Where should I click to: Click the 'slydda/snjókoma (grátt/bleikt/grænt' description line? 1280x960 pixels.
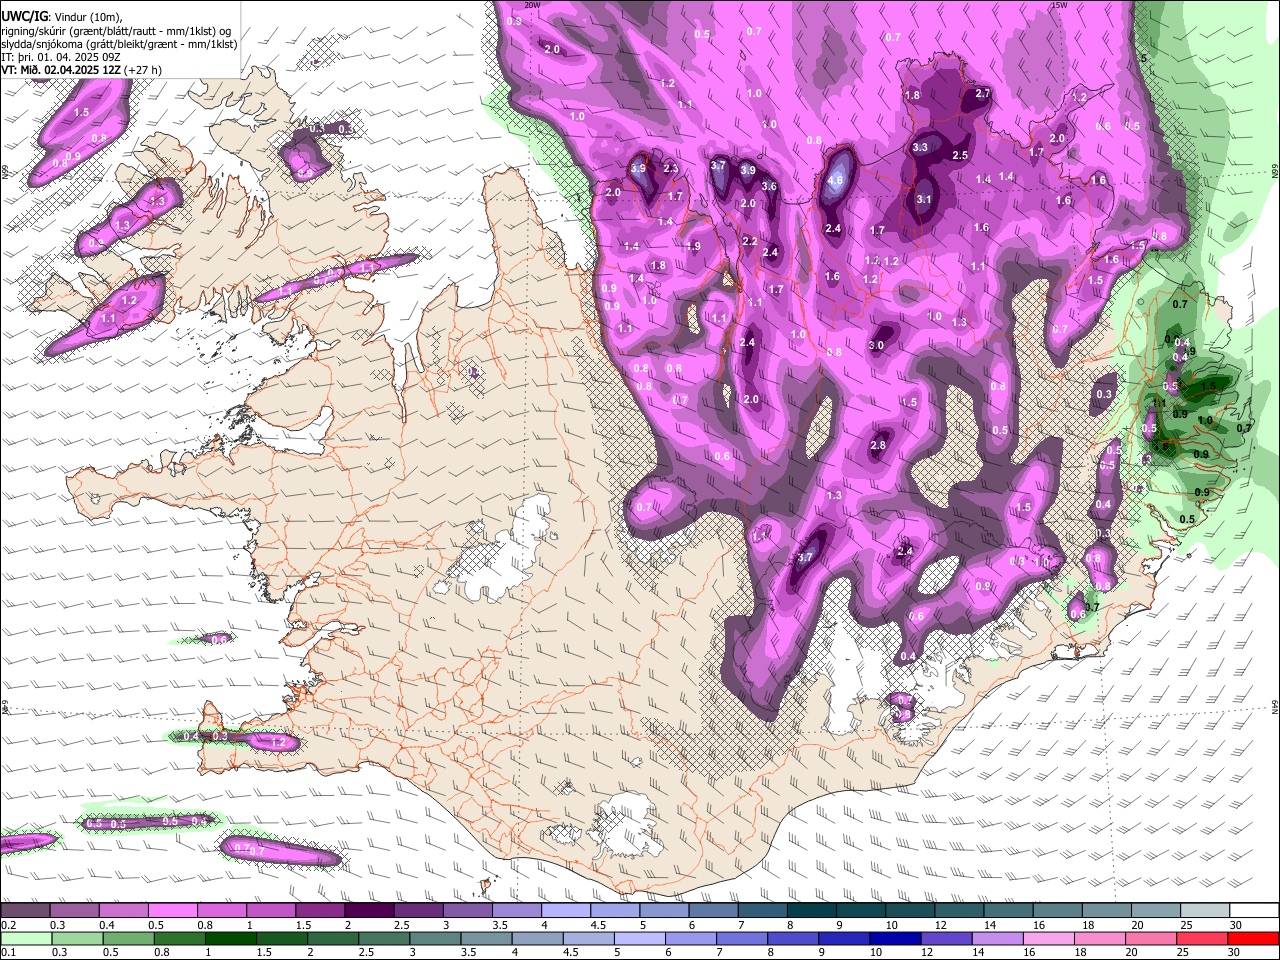point(118,45)
